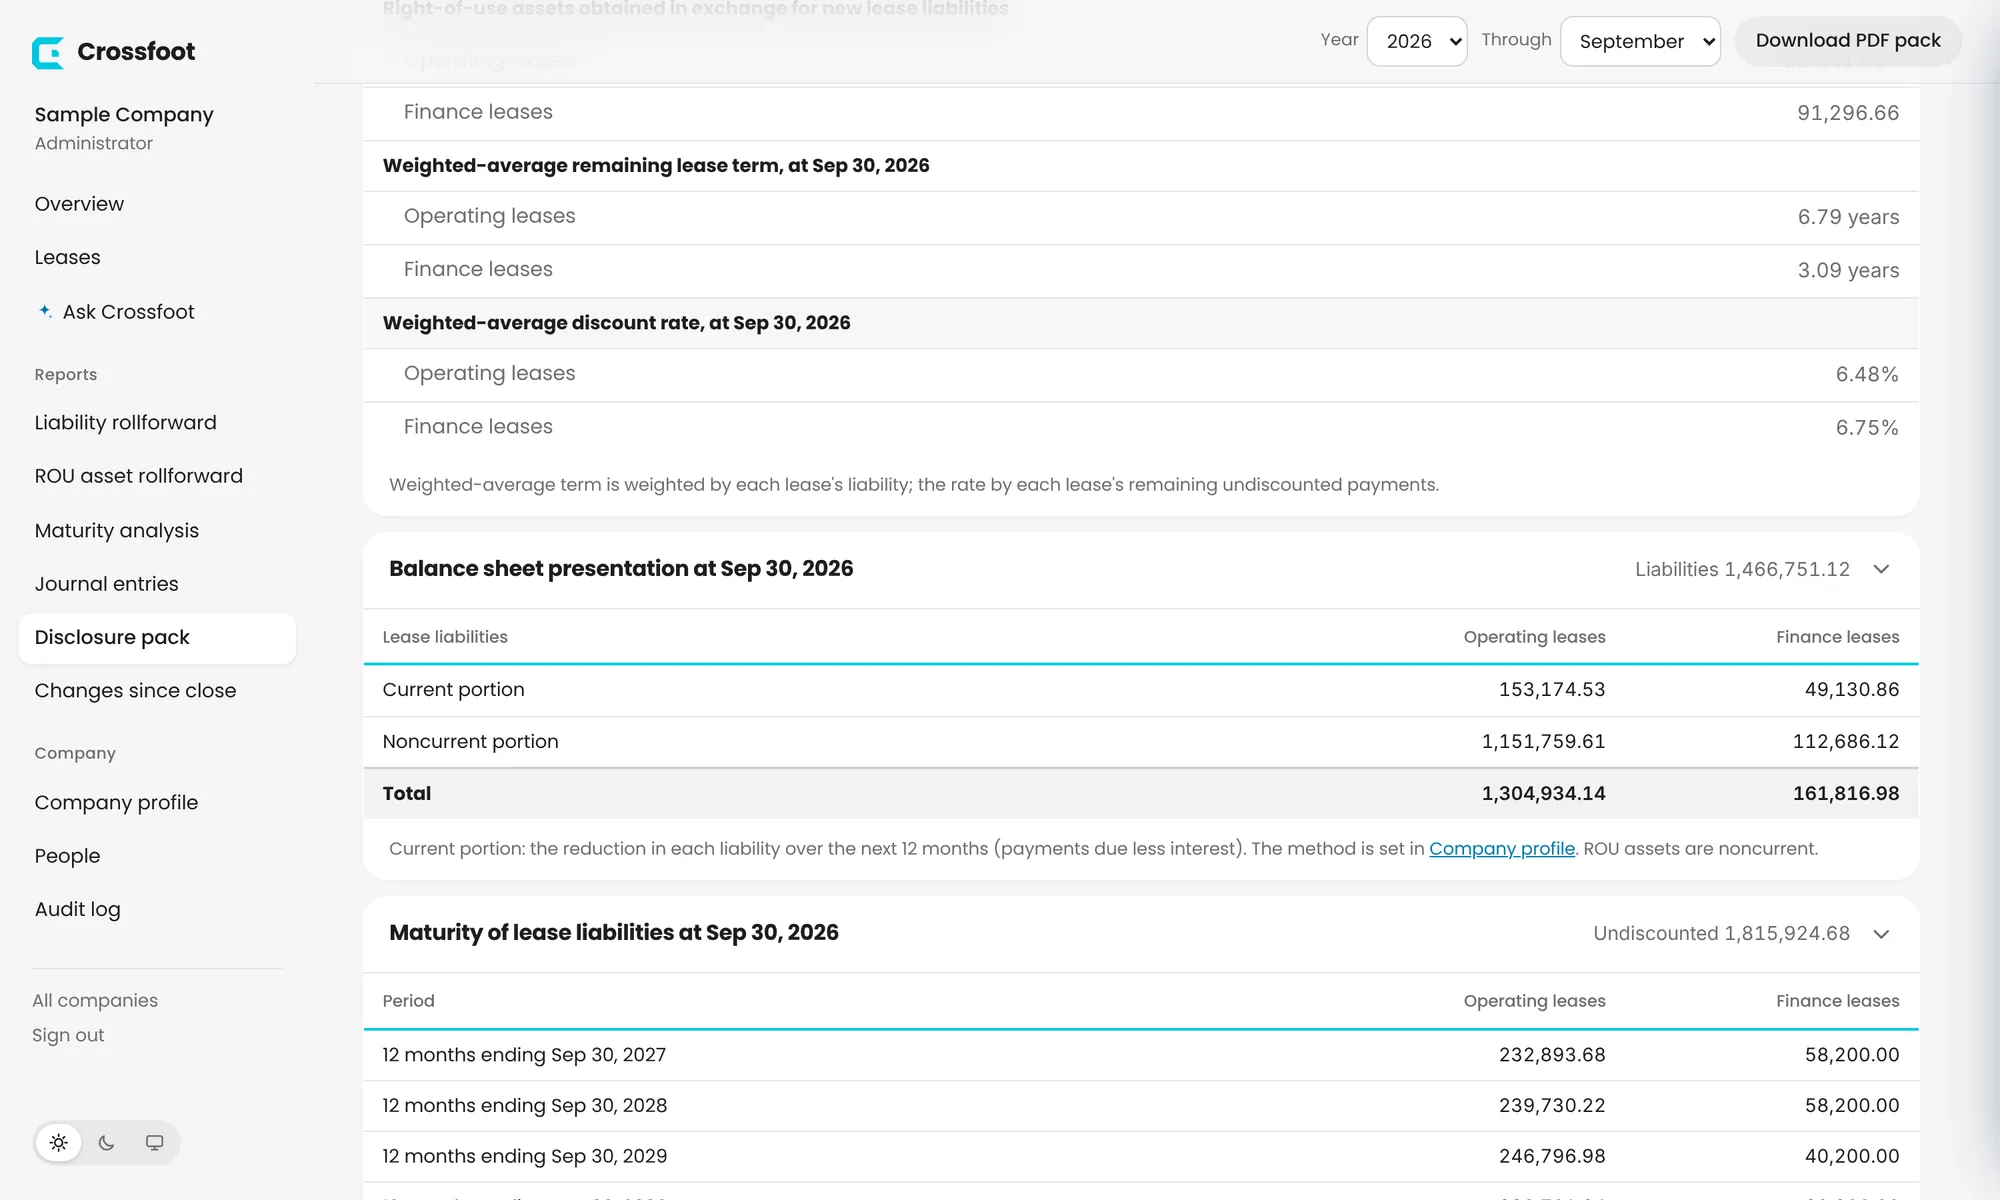The width and height of the screenshot is (2000, 1200).
Task: Open the Year 2026 dropdown
Action: pos(1417,41)
